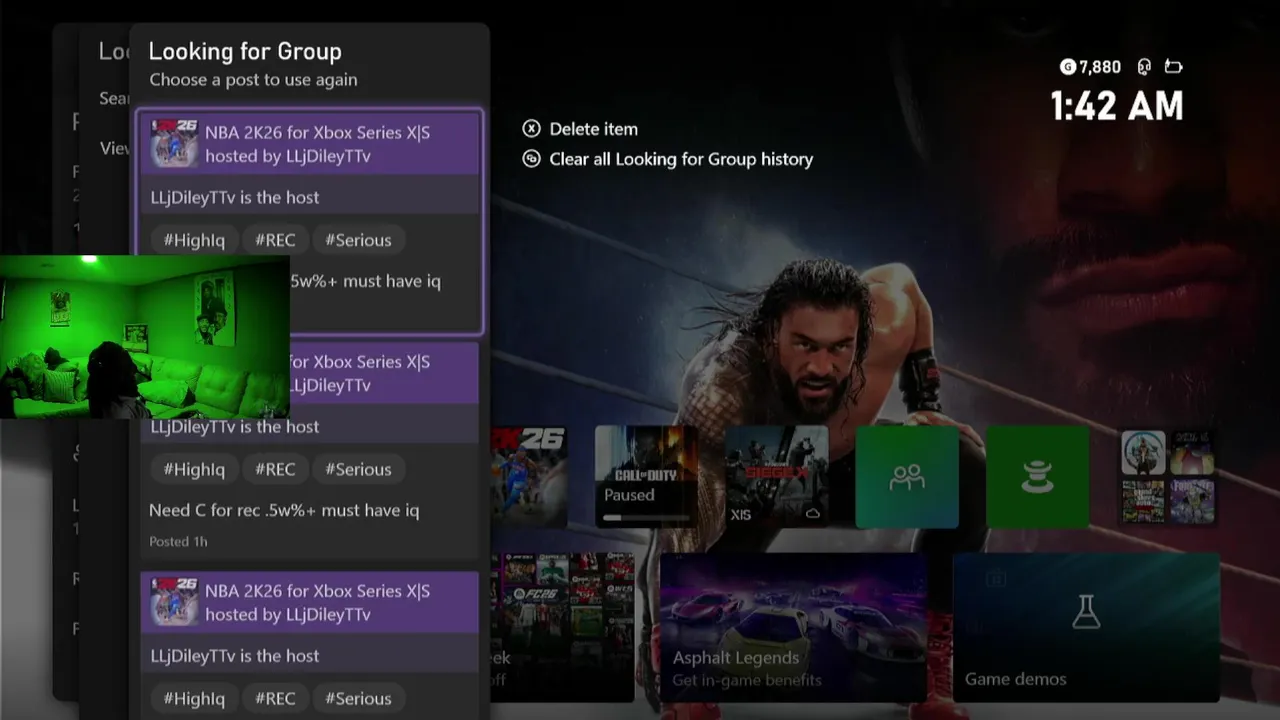The height and width of the screenshot is (720, 1280).
Task: Launch the NBA 2K26 game tile on the dashboard
Action: click(x=529, y=477)
